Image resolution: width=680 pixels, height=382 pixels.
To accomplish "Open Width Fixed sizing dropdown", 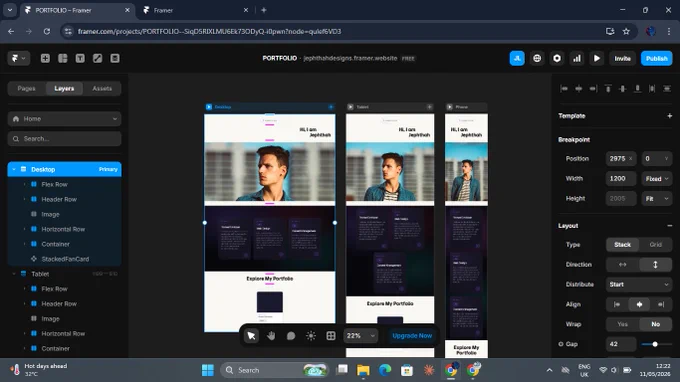I will click(657, 179).
